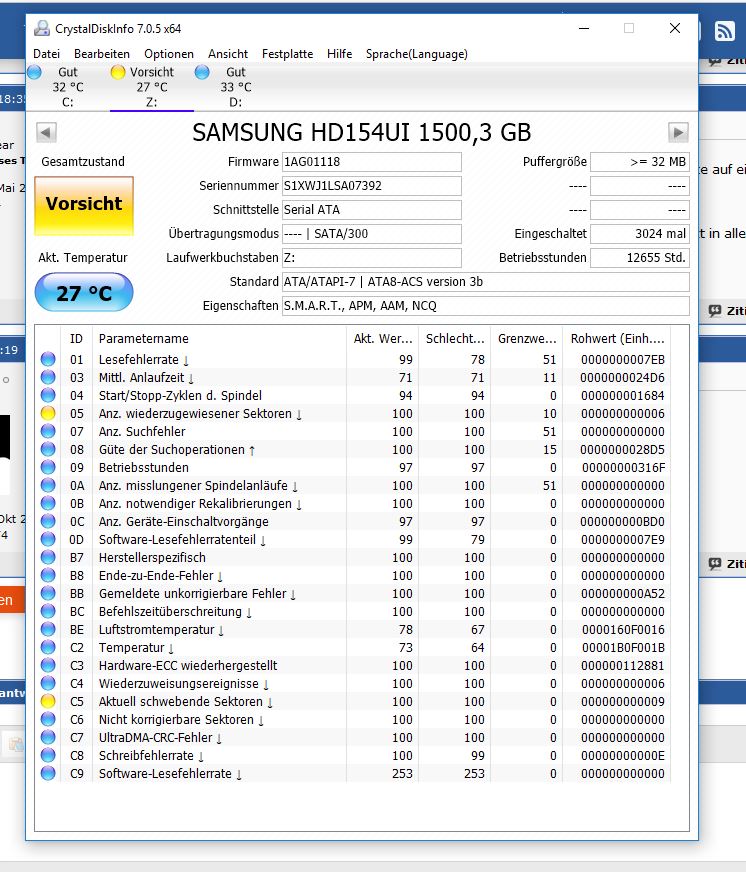
Task: Click status icon of Güte der Suchoperationen row
Action: [48, 449]
